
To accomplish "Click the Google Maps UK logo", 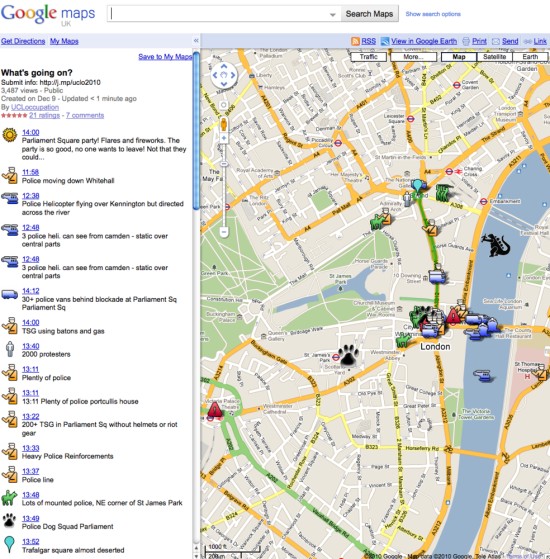I will [48, 15].
